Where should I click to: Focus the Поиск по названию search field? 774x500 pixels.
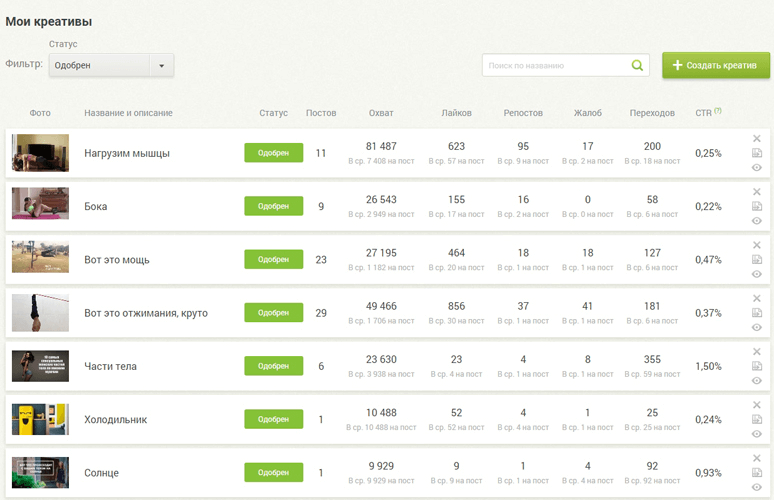point(555,66)
